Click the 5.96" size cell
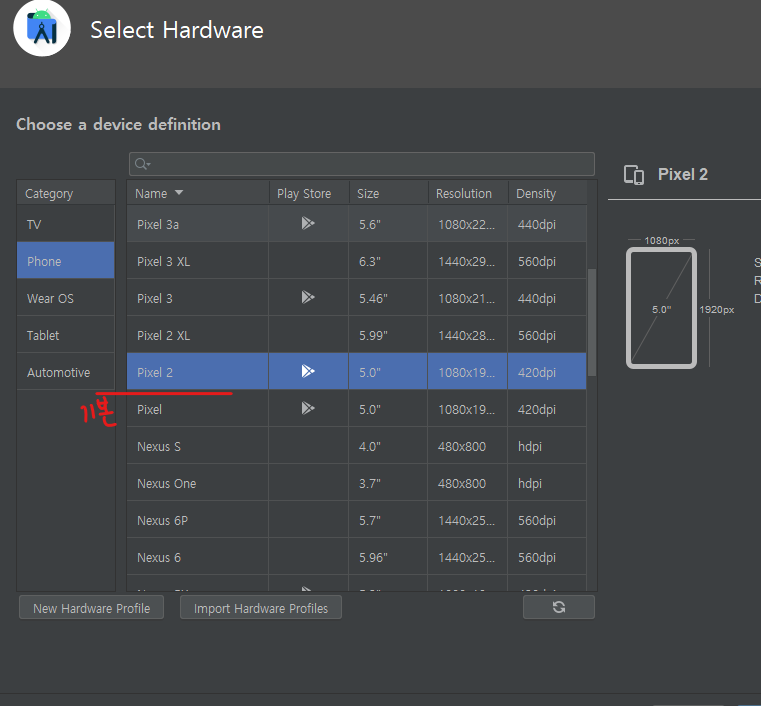 (x=388, y=557)
